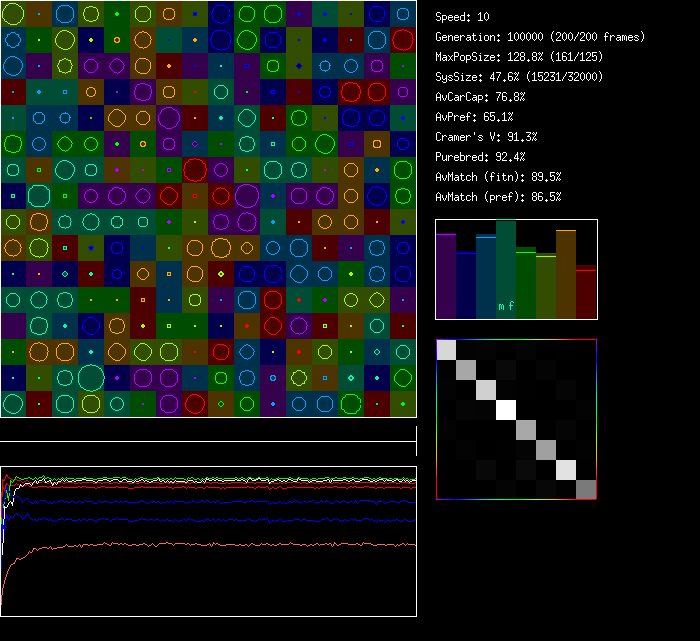Screen dimensions: 700x641
Task: Click the bottom-left corner grid cell
Action: coord(13,404)
